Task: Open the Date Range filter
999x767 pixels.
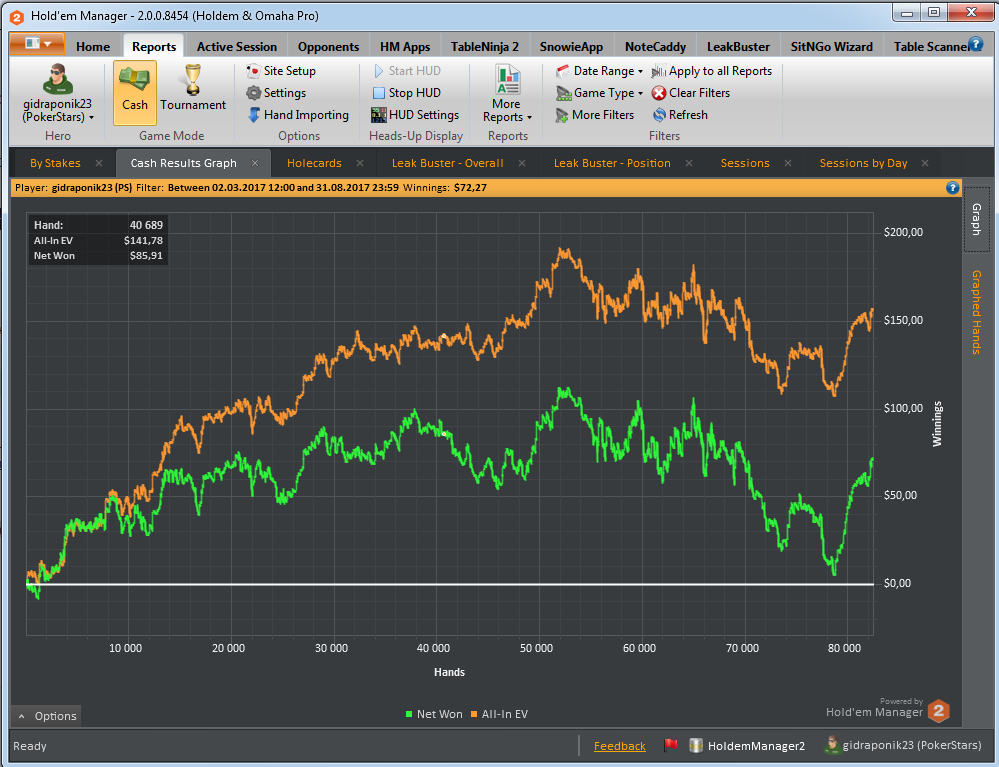Action: (599, 71)
